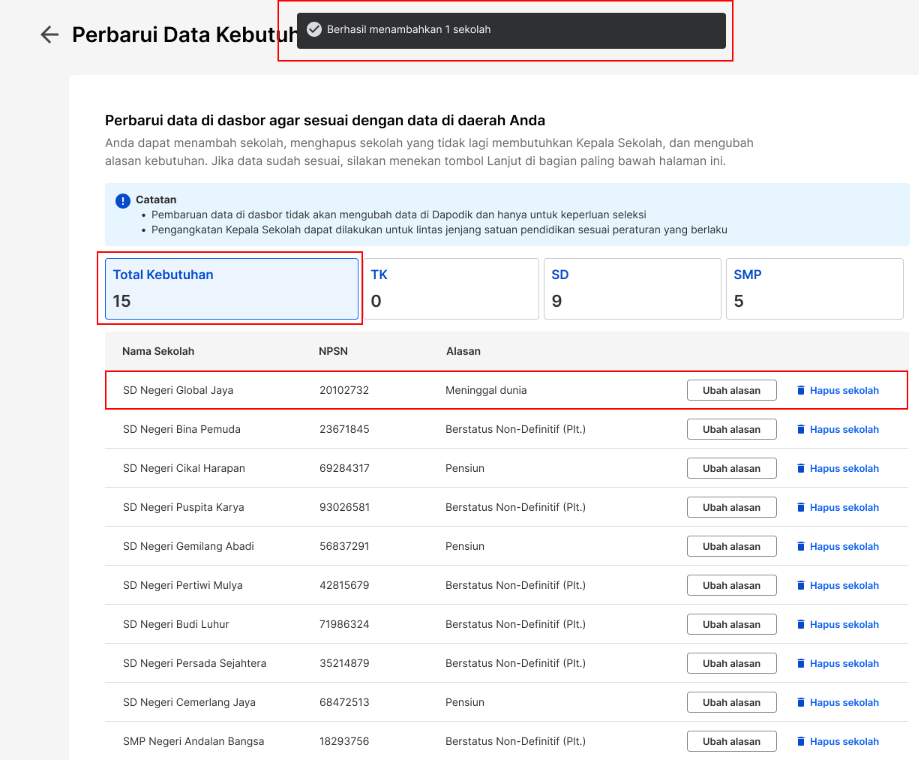
Task: Click the blue info icon beside Catatan
Action: [122, 201]
